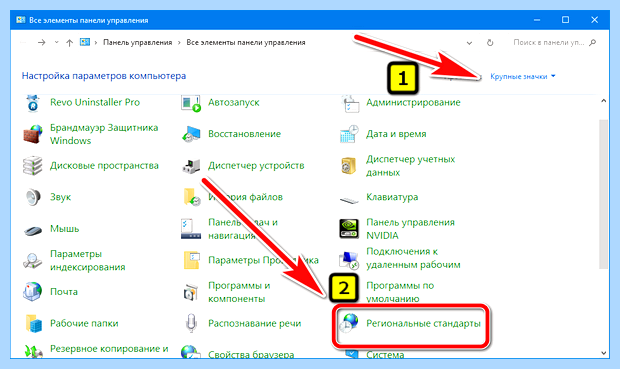Click the Администрирование icon
The height and width of the screenshot is (369, 620).
350,103
